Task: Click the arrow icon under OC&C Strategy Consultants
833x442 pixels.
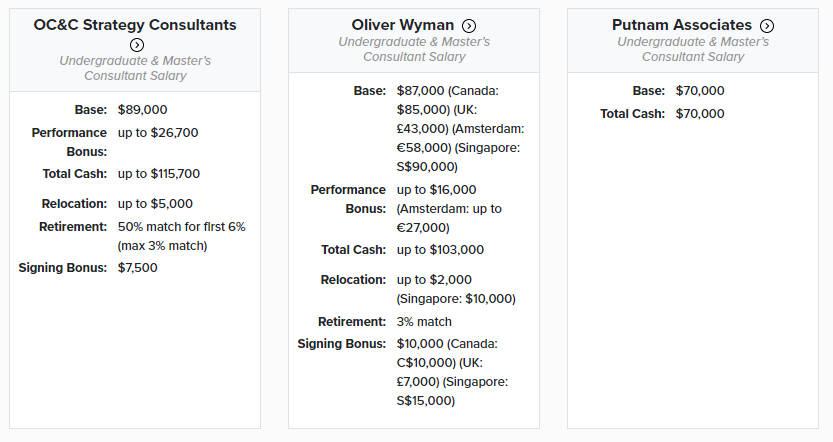Action: pyautogui.click(x=137, y=44)
